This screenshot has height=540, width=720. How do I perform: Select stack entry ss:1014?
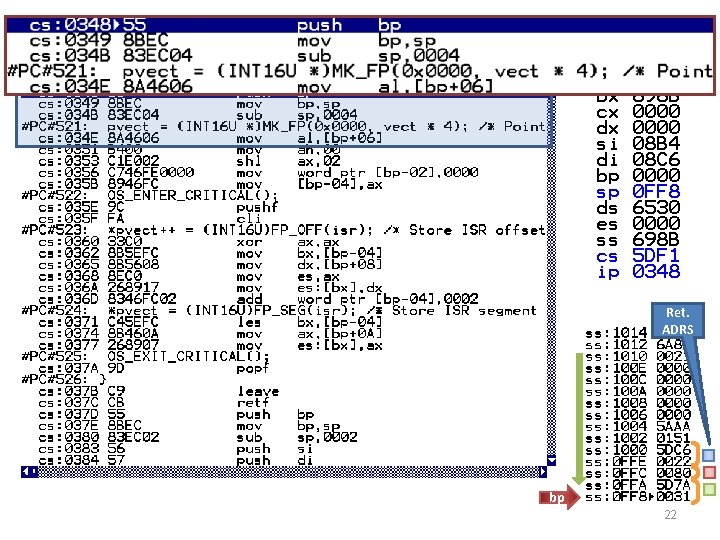pyautogui.click(x=617, y=332)
